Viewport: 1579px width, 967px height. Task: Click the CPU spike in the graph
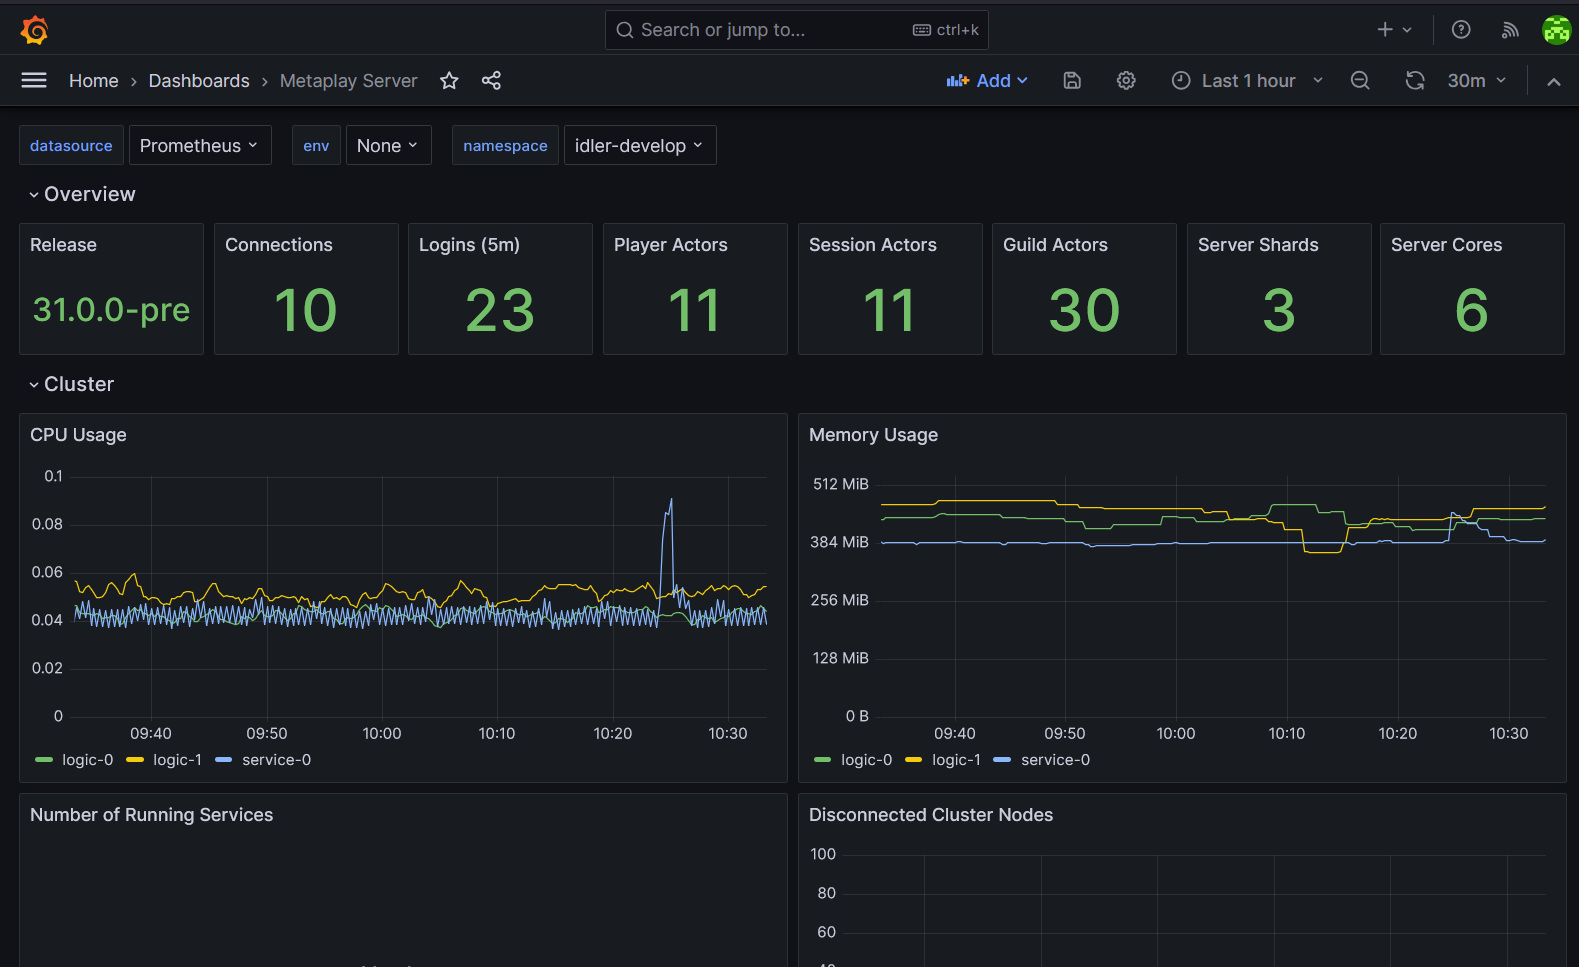(x=670, y=502)
